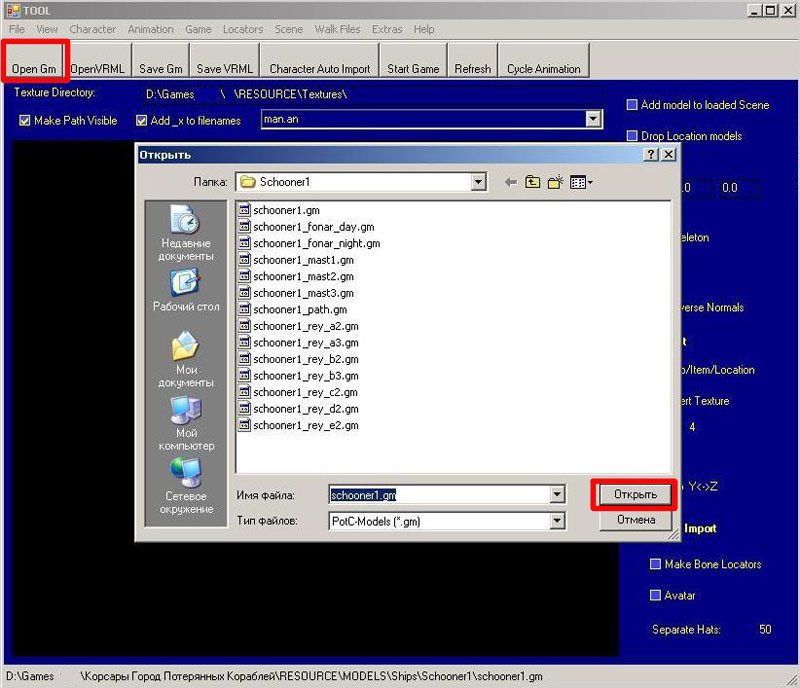Click the Texture Directory path field
This screenshot has height=688, width=800.
point(372,94)
